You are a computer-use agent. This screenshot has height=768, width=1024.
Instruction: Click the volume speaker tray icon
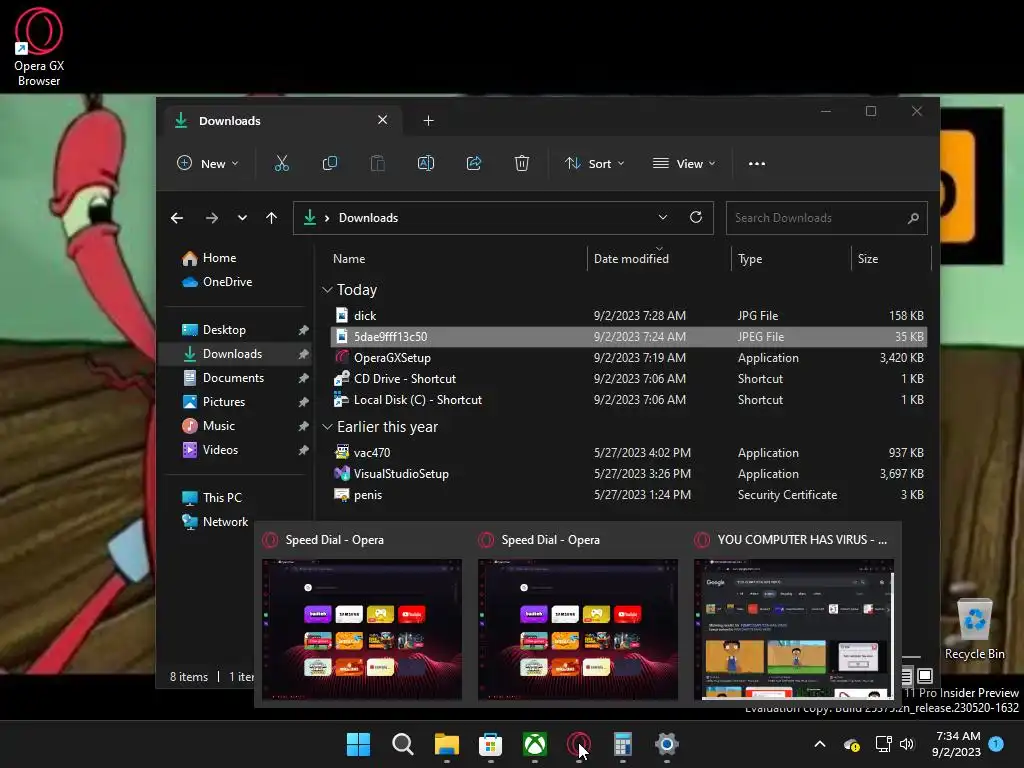(906, 744)
